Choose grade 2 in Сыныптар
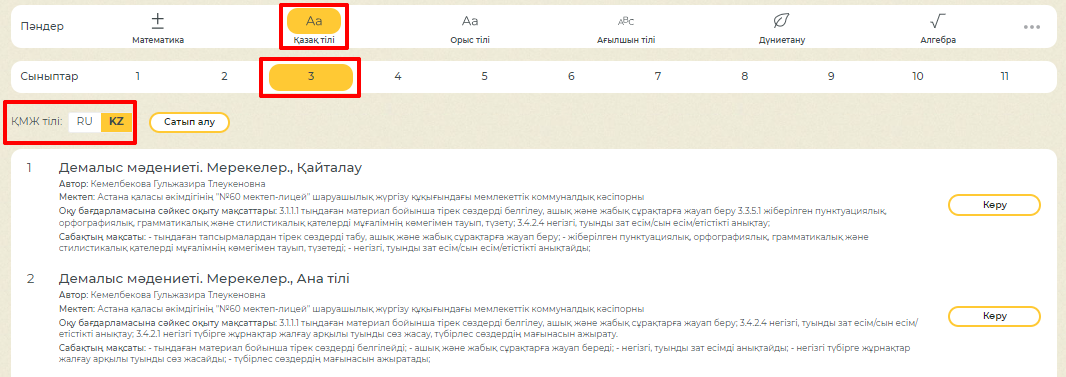Viewport: 1066px width, 377px height. pos(224,77)
